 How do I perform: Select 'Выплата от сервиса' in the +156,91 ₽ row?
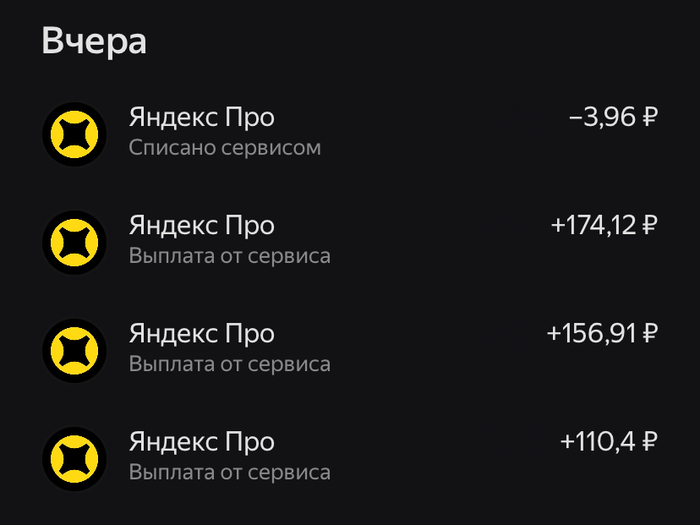coord(229,364)
